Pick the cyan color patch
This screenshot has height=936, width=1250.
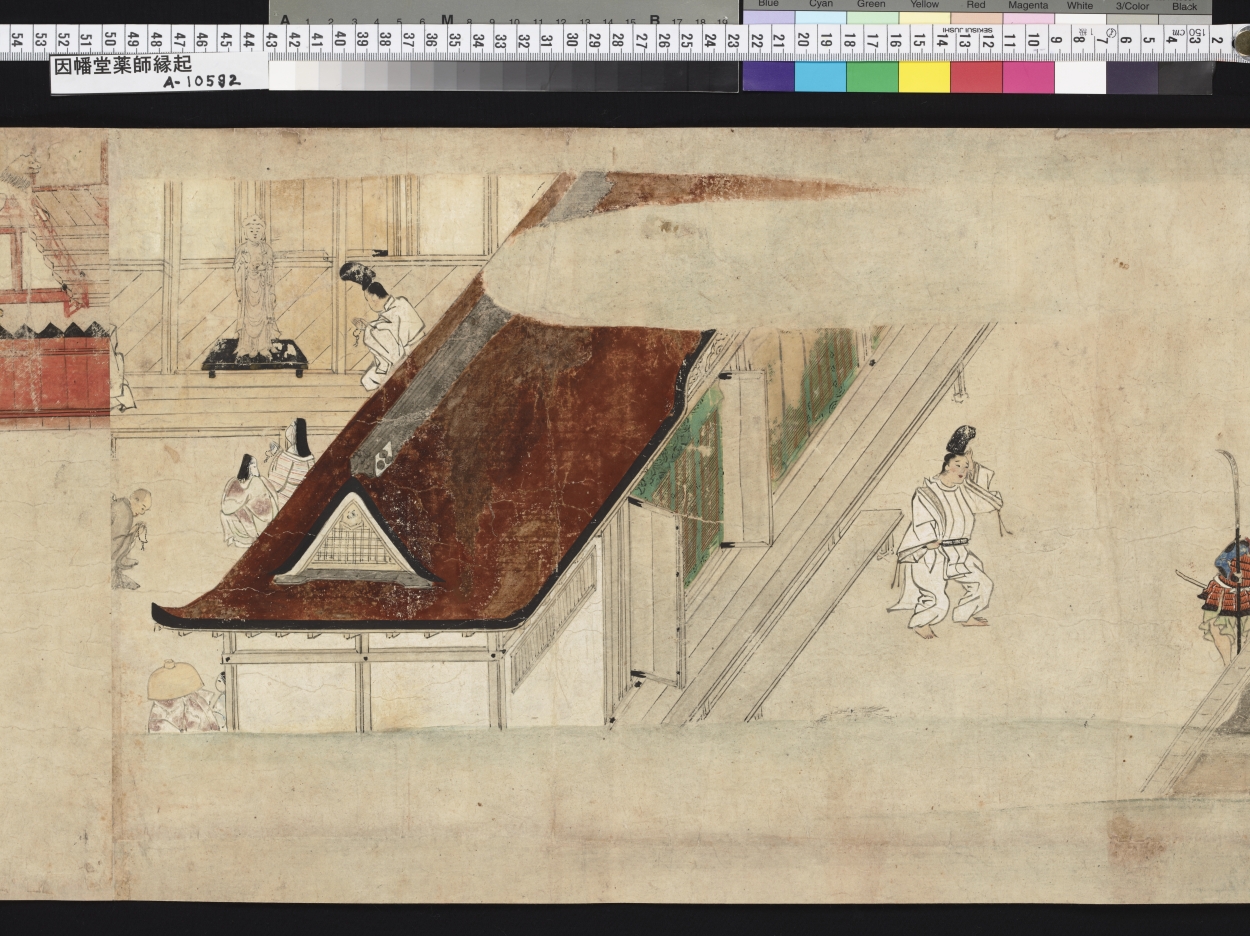click(x=820, y=77)
